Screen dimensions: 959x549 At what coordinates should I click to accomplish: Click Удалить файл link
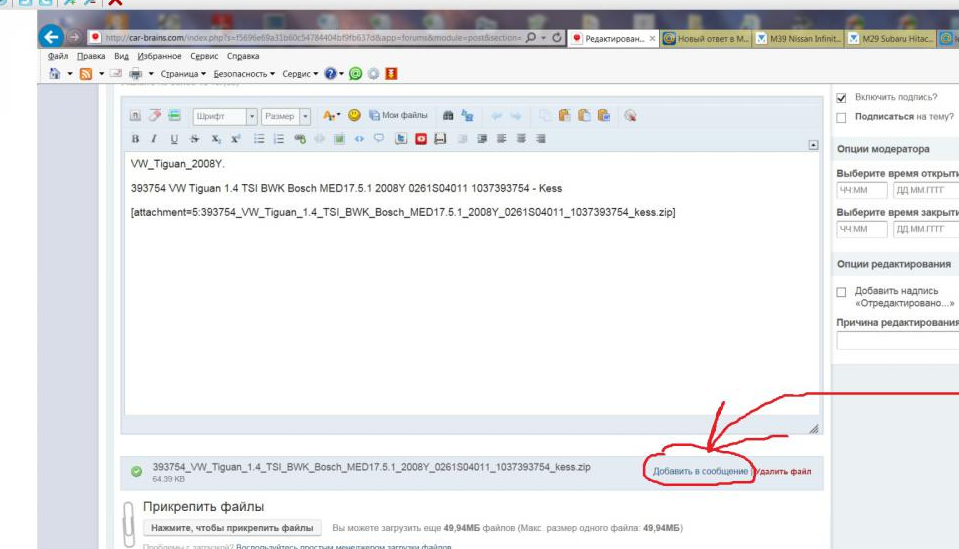click(x=783, y=471)
